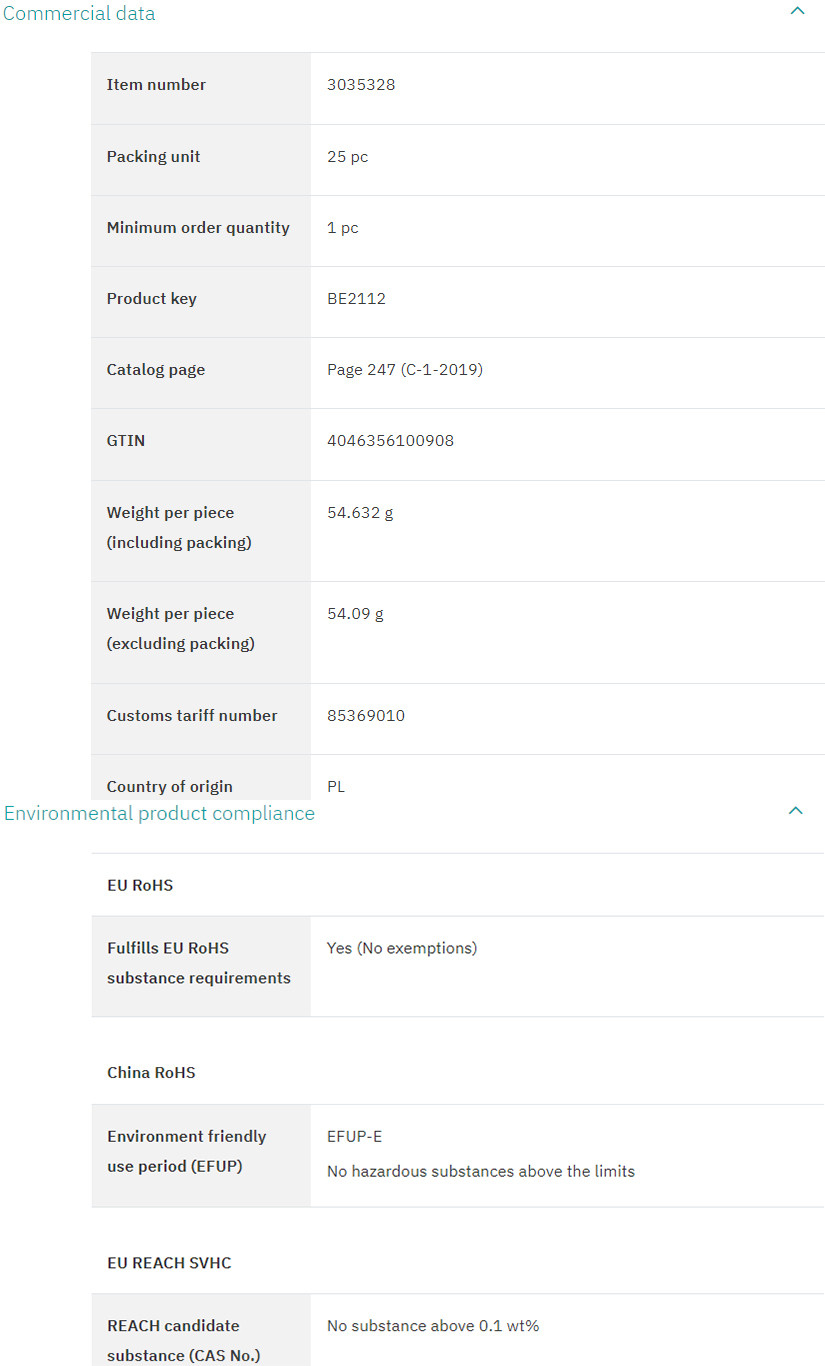Image resolution: width=825 pixels, height=1366 pixels.
Task: Collapse the Environmental product compliance chevron
Action: (x=796, y=810)
